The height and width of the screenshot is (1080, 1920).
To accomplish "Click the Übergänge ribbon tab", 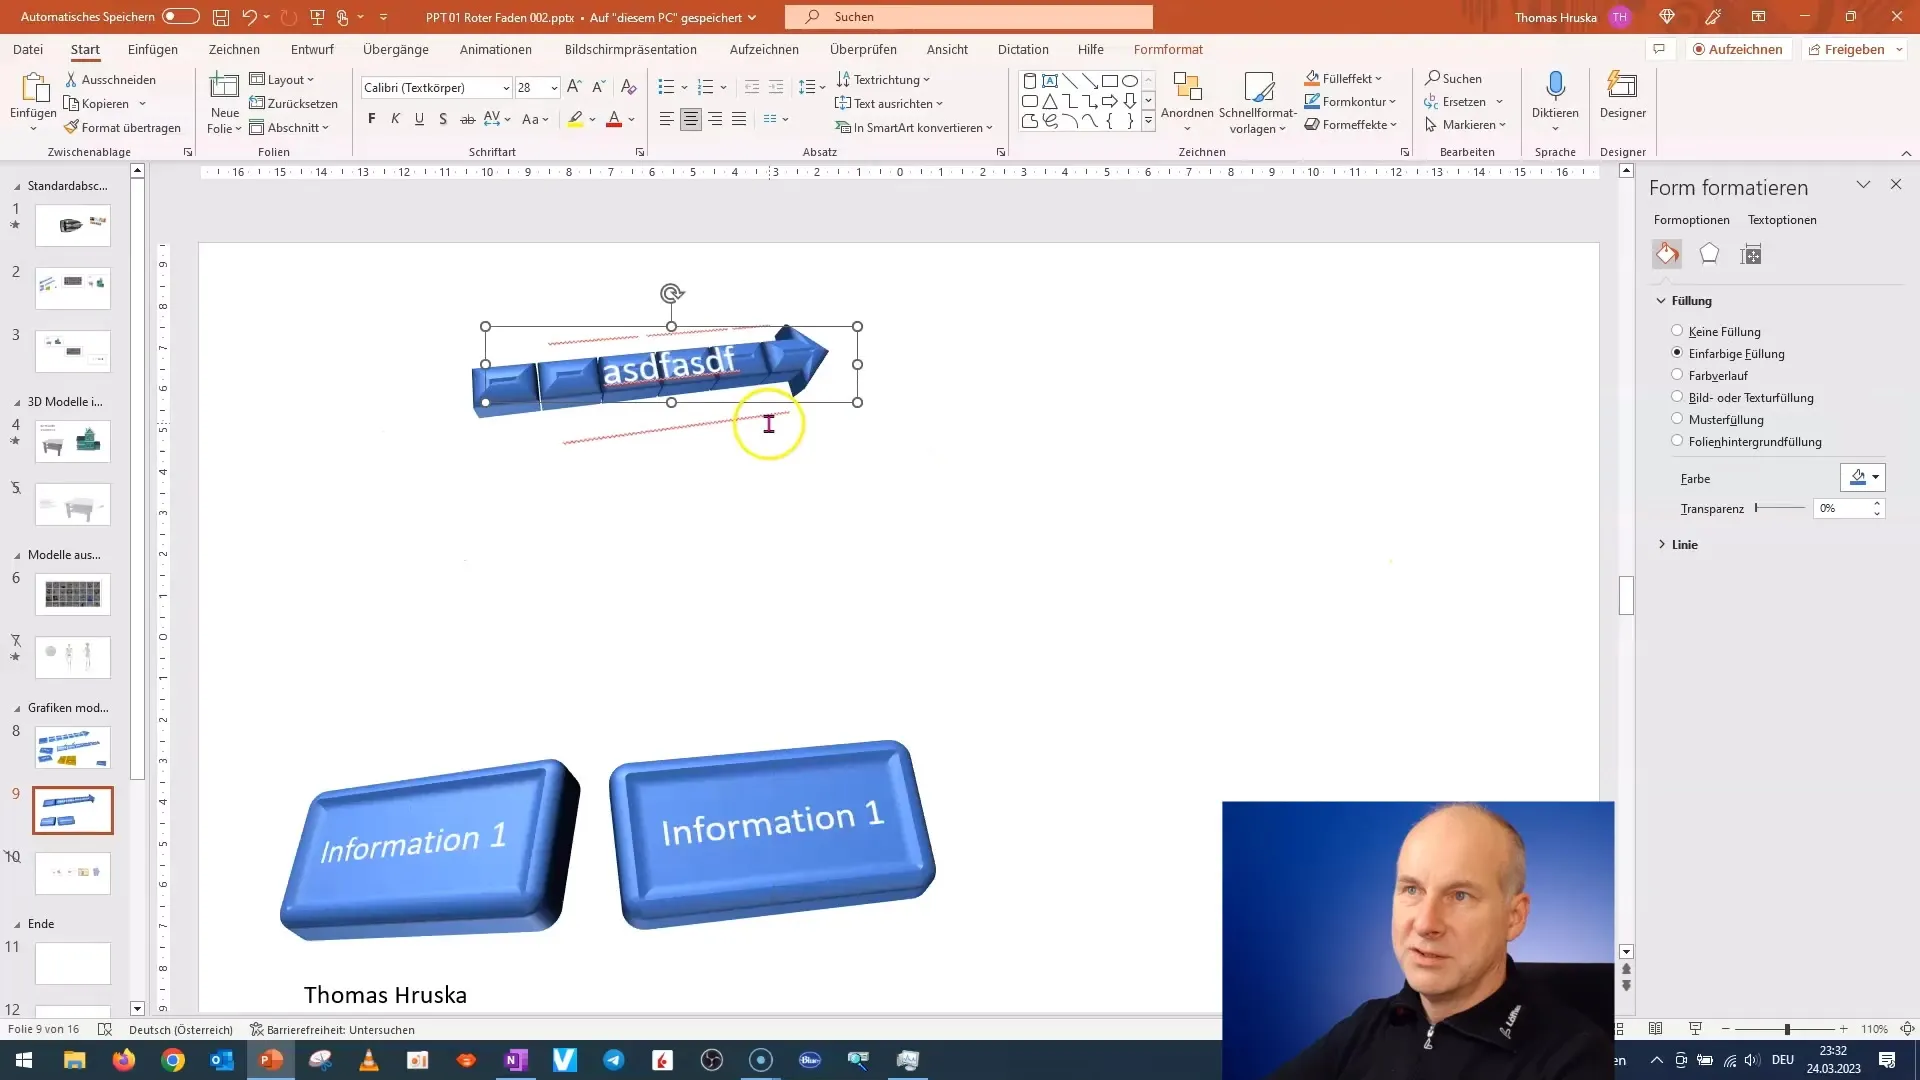I will coord(396,49).
